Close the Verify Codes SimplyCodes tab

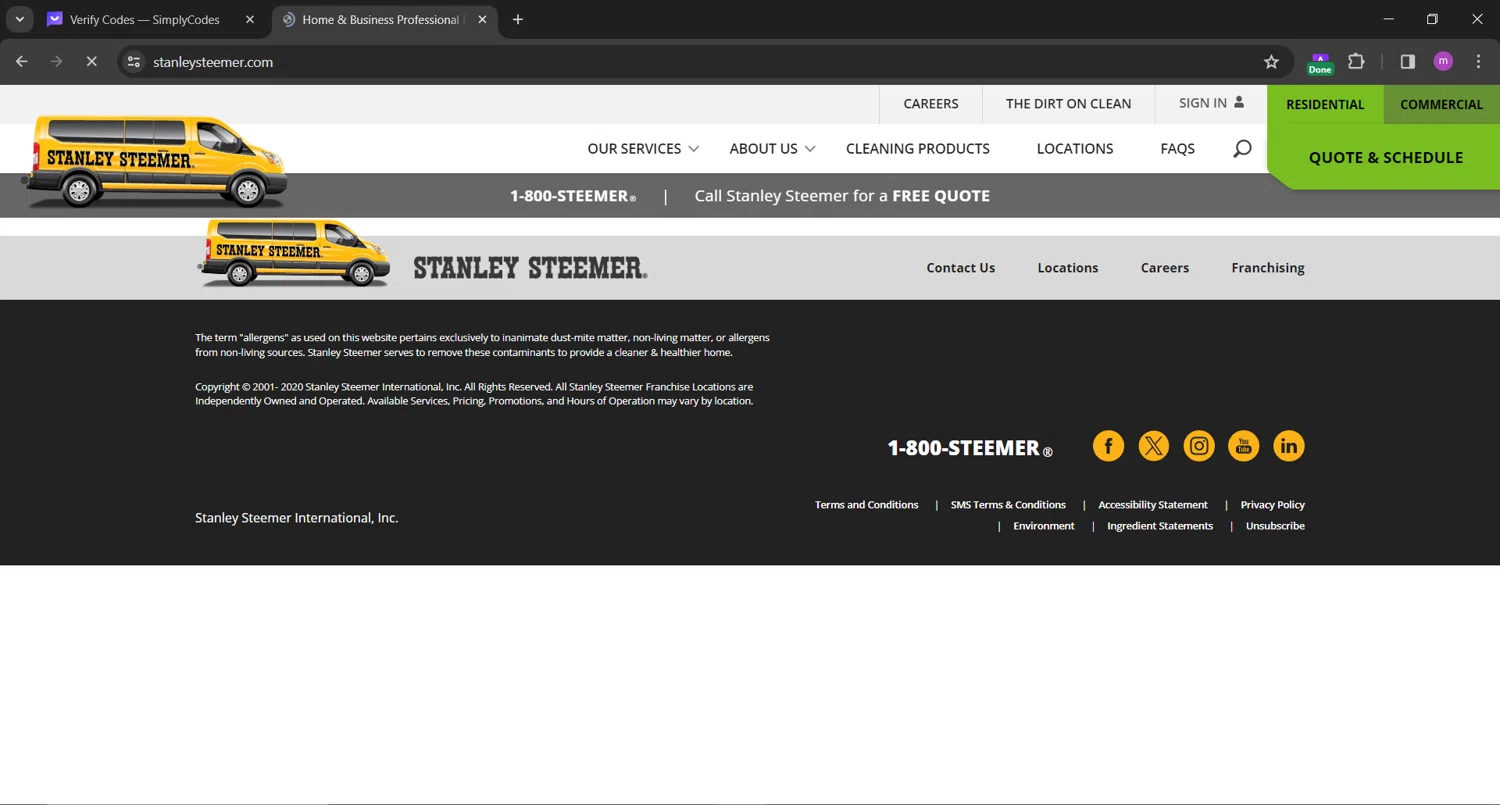click(x=250, y=20)
